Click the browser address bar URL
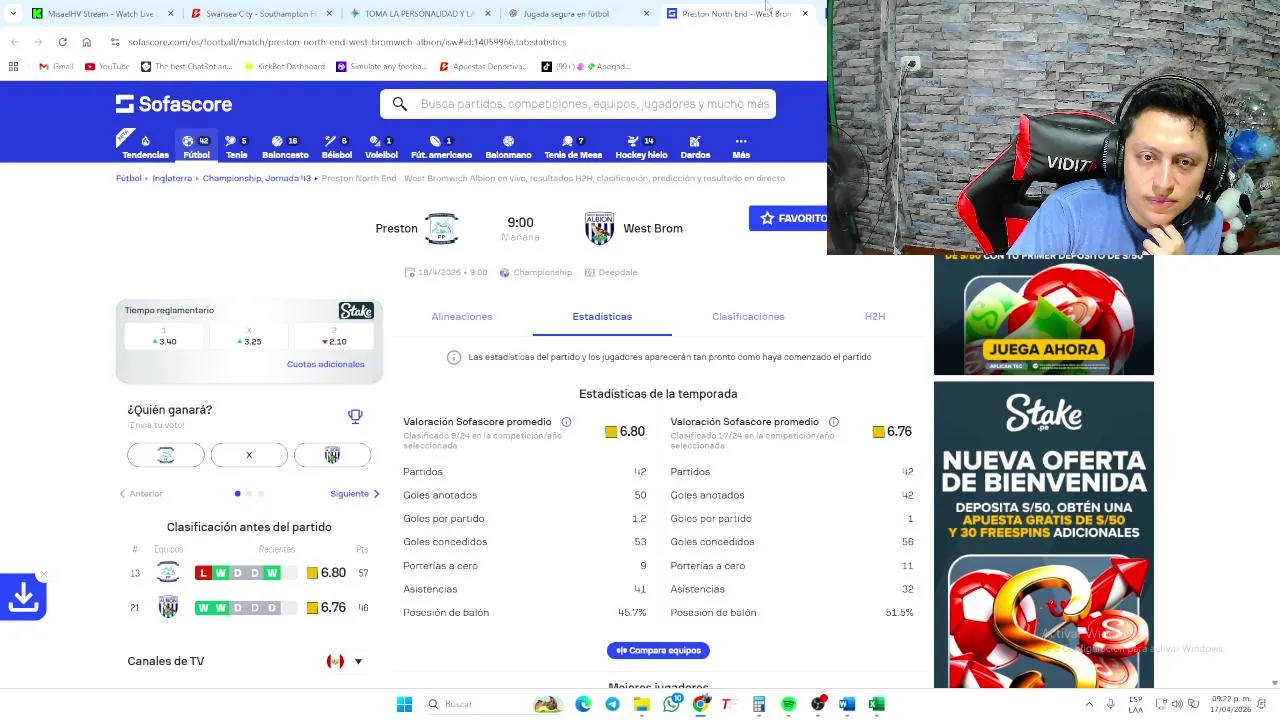This screenshot has width=1280, height=720. pyautogui.click(x=348, y=42)
